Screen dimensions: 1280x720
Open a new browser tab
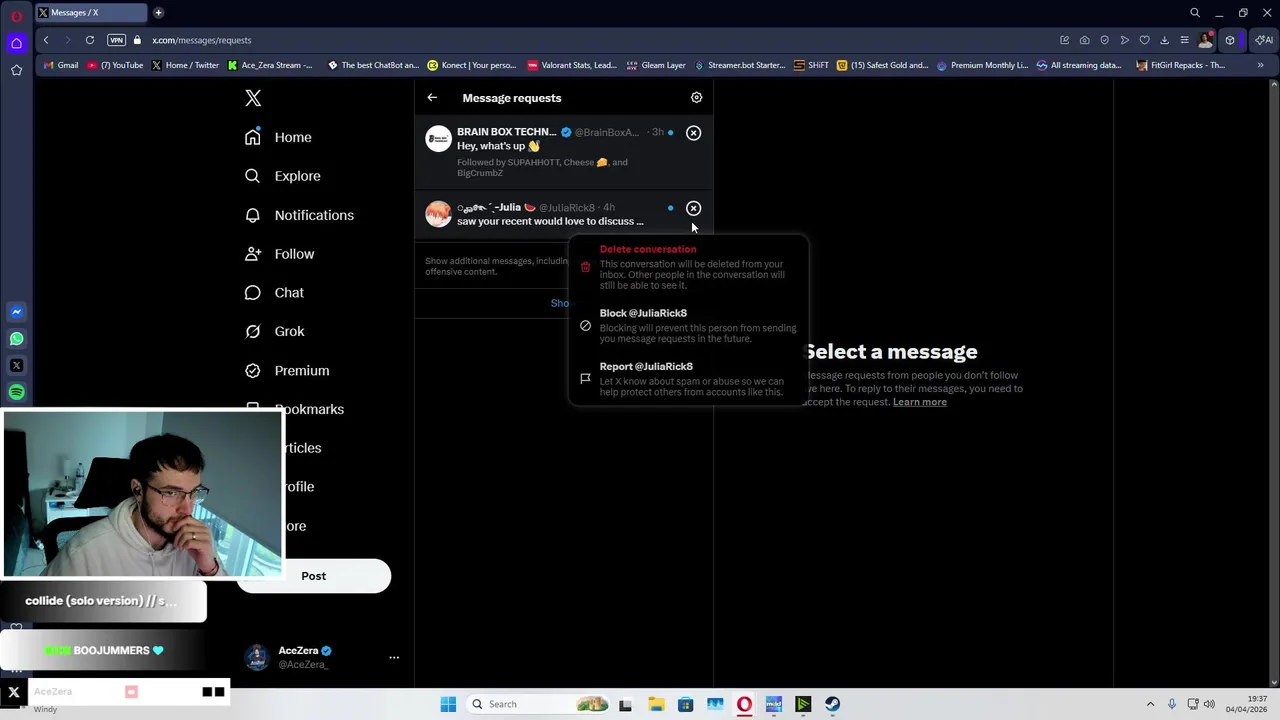(158, 13)
